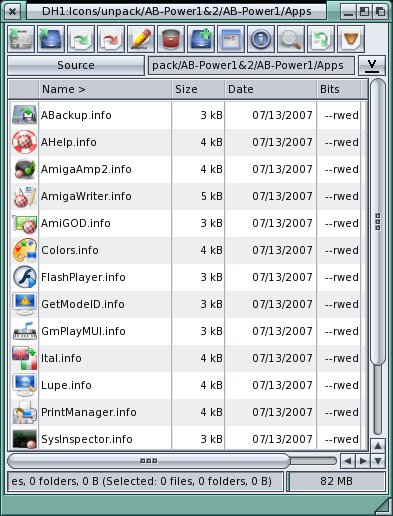Click the --rwed bits in the Colors.info row

tap(342, 250)
